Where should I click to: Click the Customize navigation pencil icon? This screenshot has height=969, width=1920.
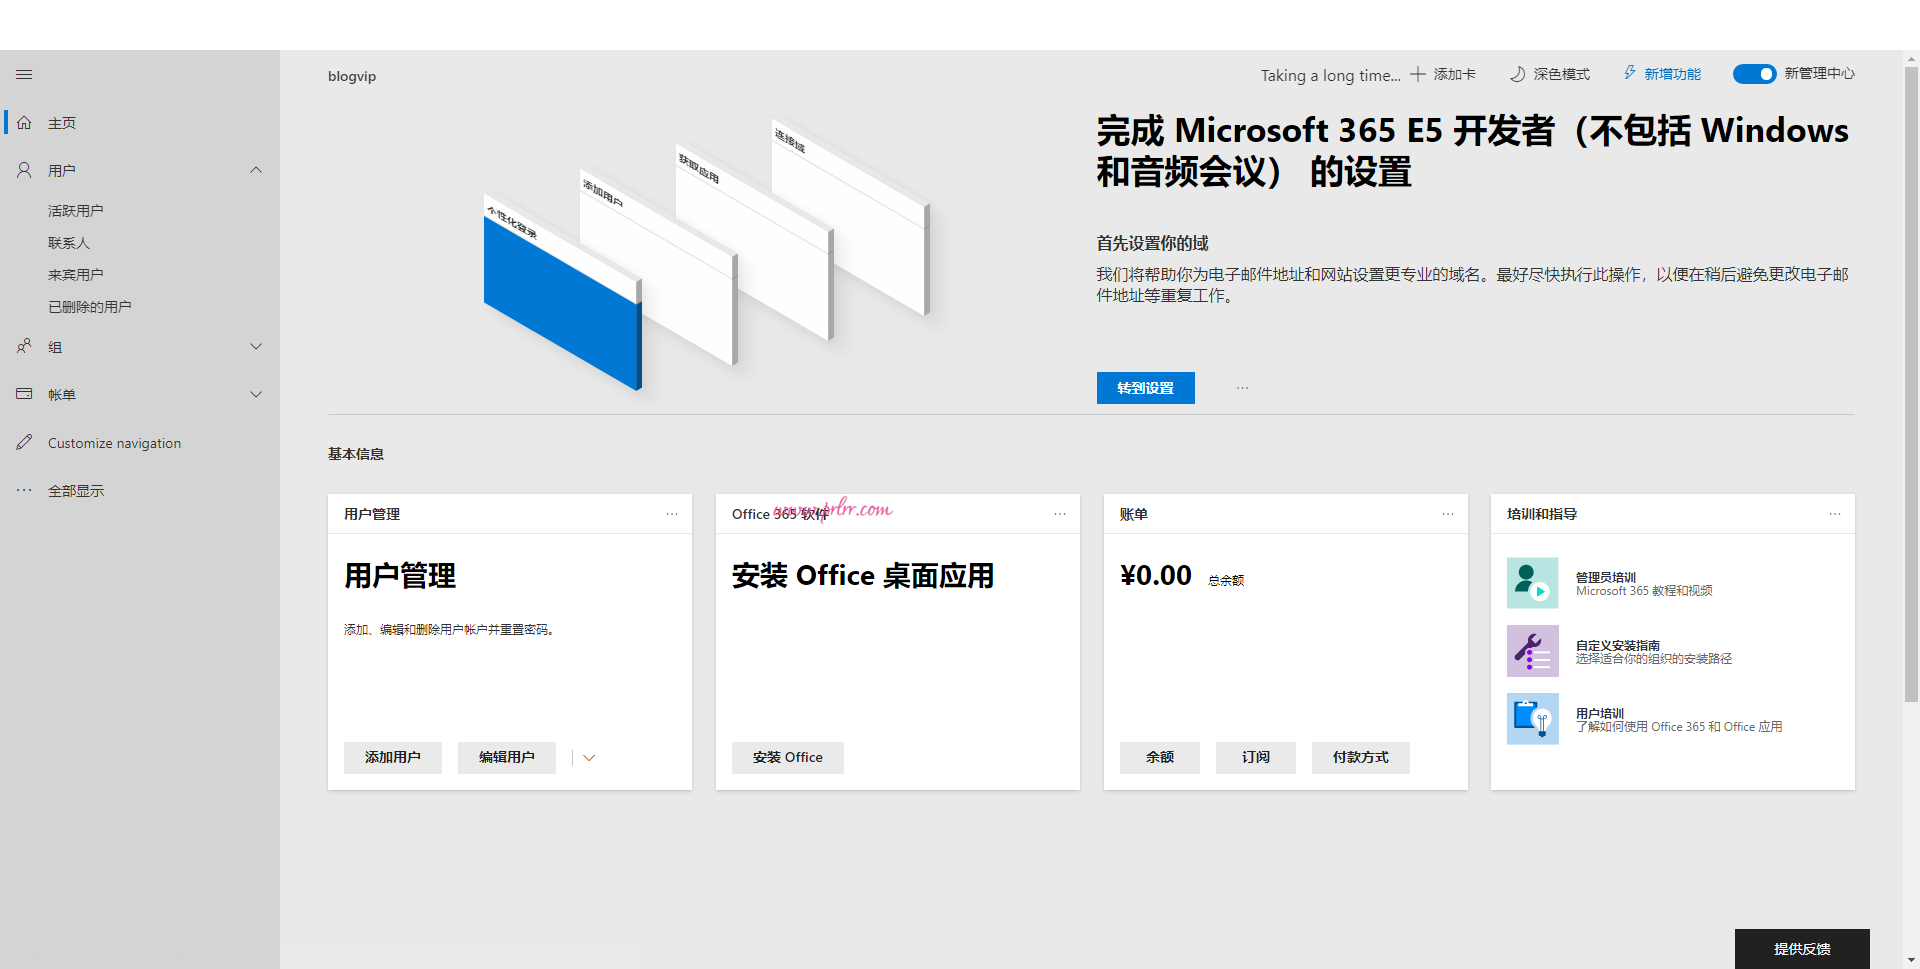24,442
